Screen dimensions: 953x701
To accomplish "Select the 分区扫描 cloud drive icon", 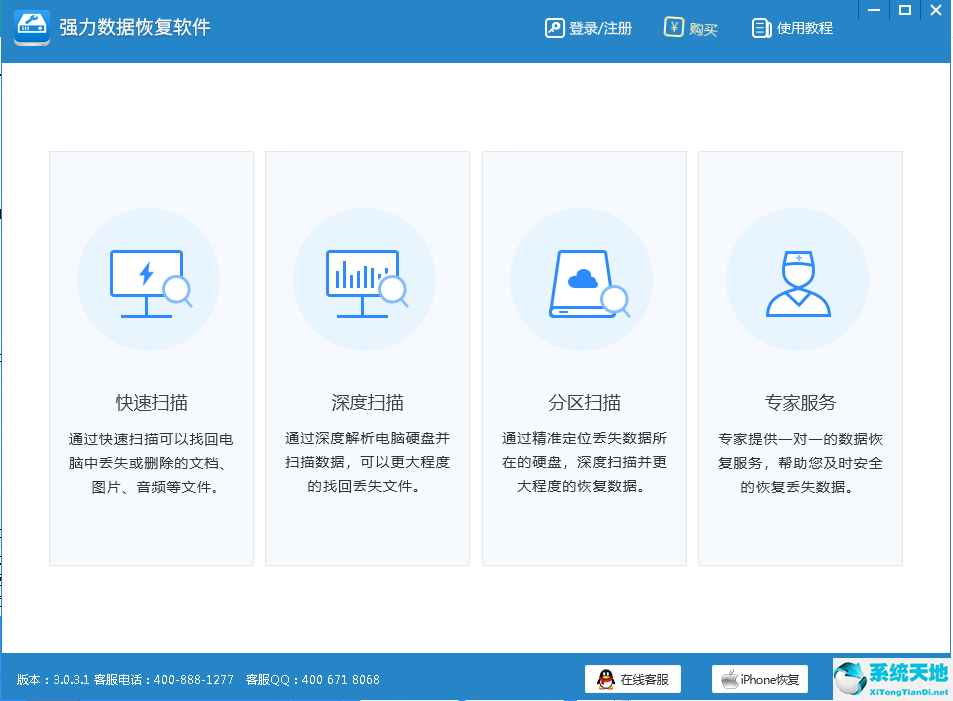I will 590,283.
